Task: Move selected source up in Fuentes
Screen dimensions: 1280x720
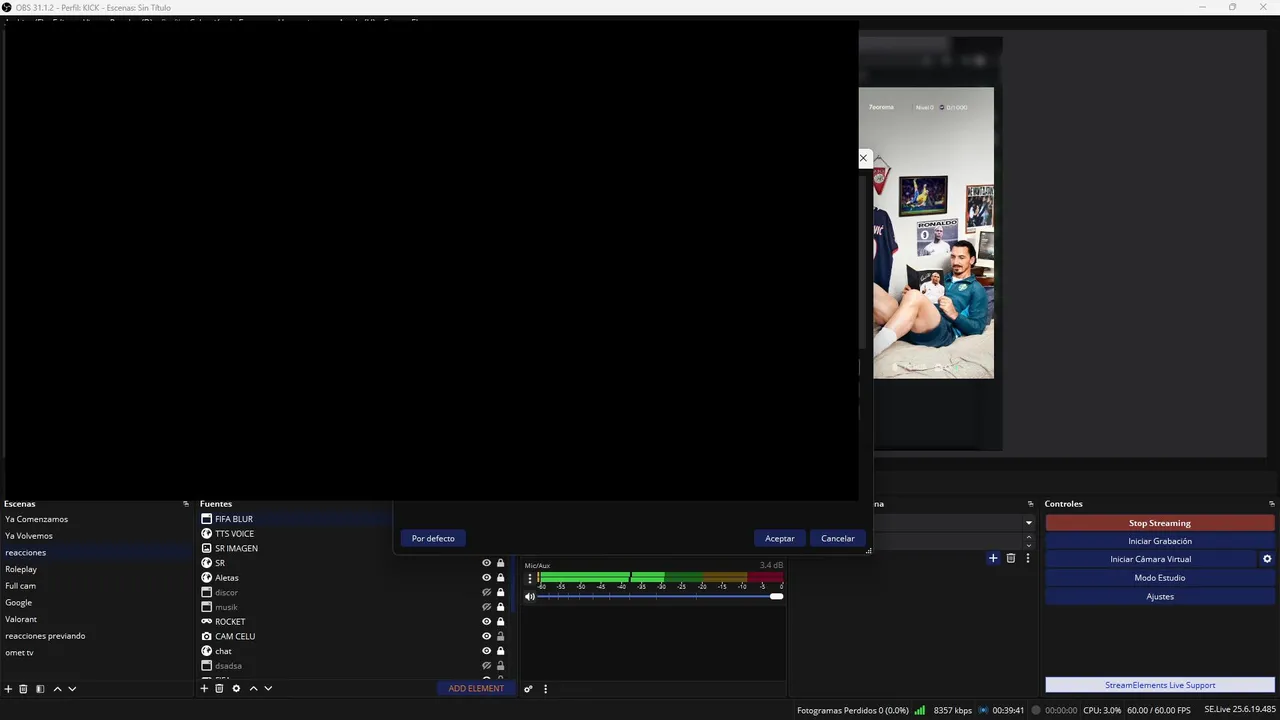Action: (253, 689)
